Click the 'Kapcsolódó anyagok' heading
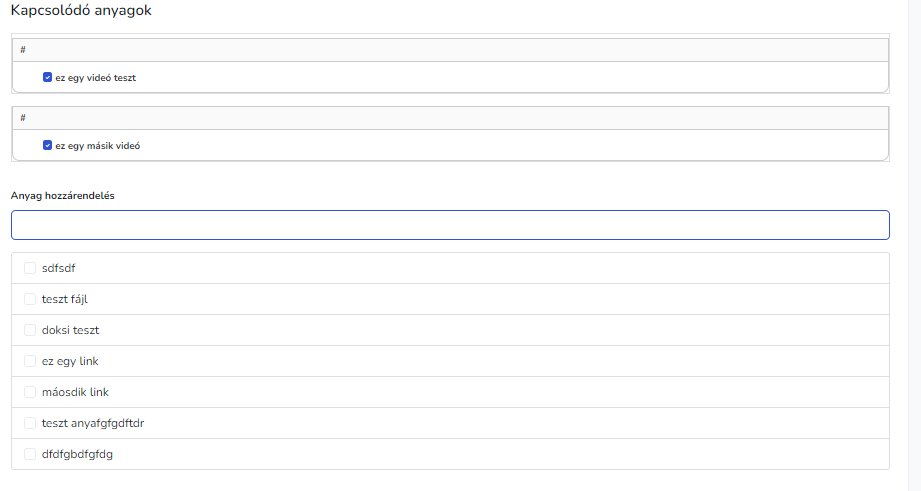Image resolution: width=921 pixels, height=491 pixels. coord(82,10)
